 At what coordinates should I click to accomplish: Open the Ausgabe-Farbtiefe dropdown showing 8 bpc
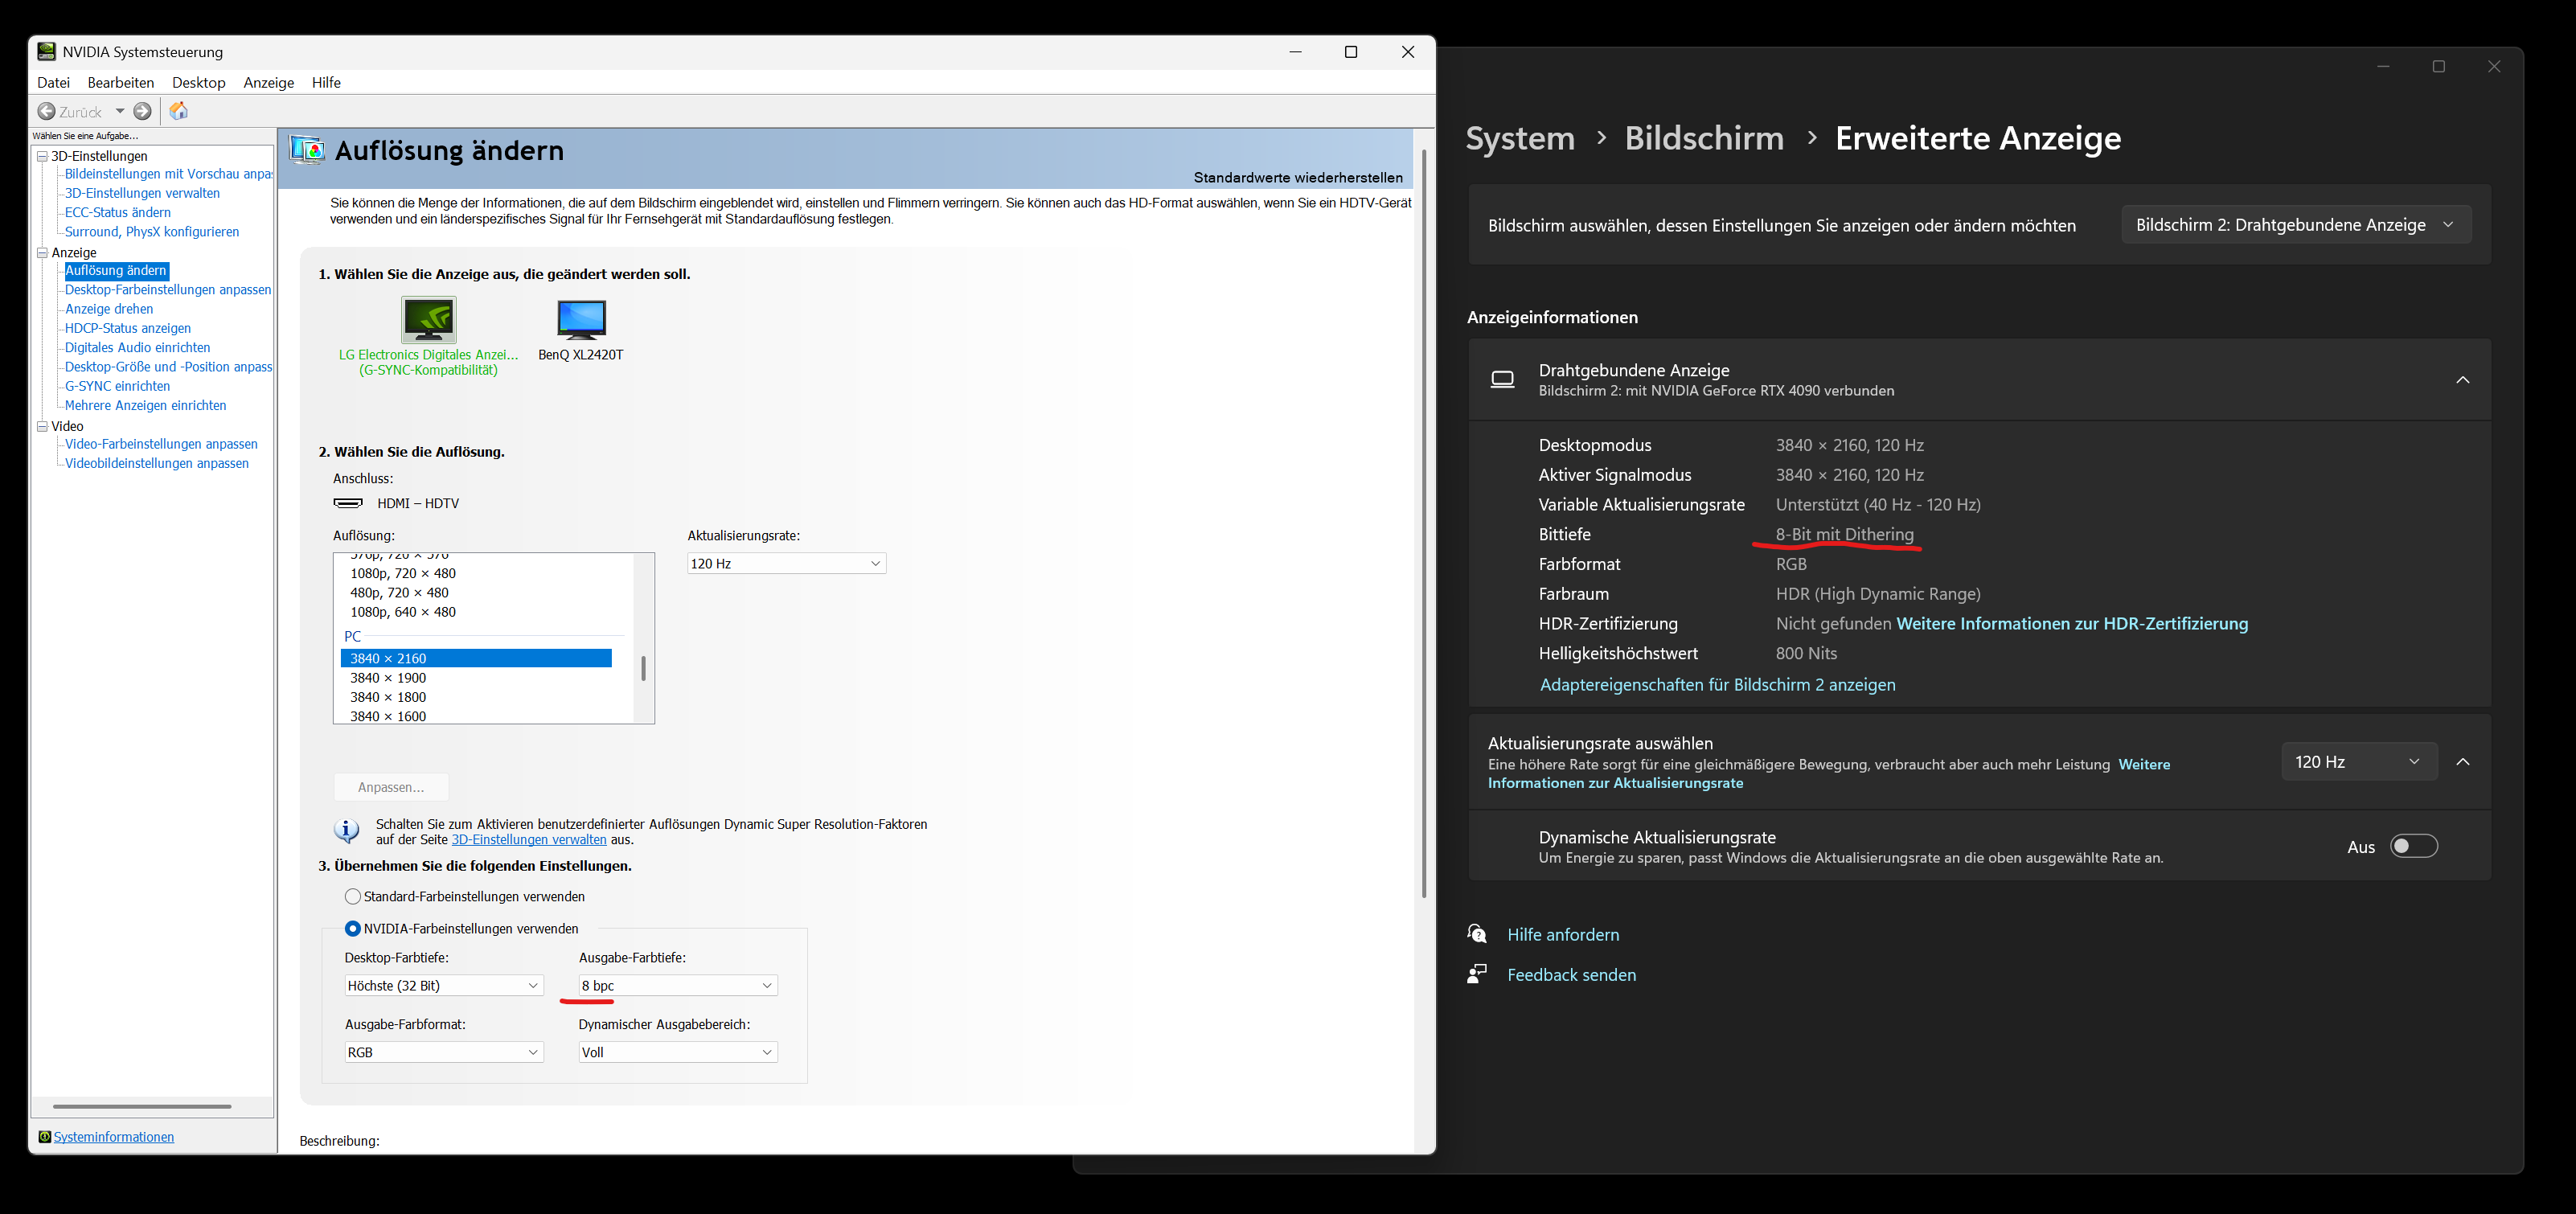pyautogui.click(x=676, y=985)
